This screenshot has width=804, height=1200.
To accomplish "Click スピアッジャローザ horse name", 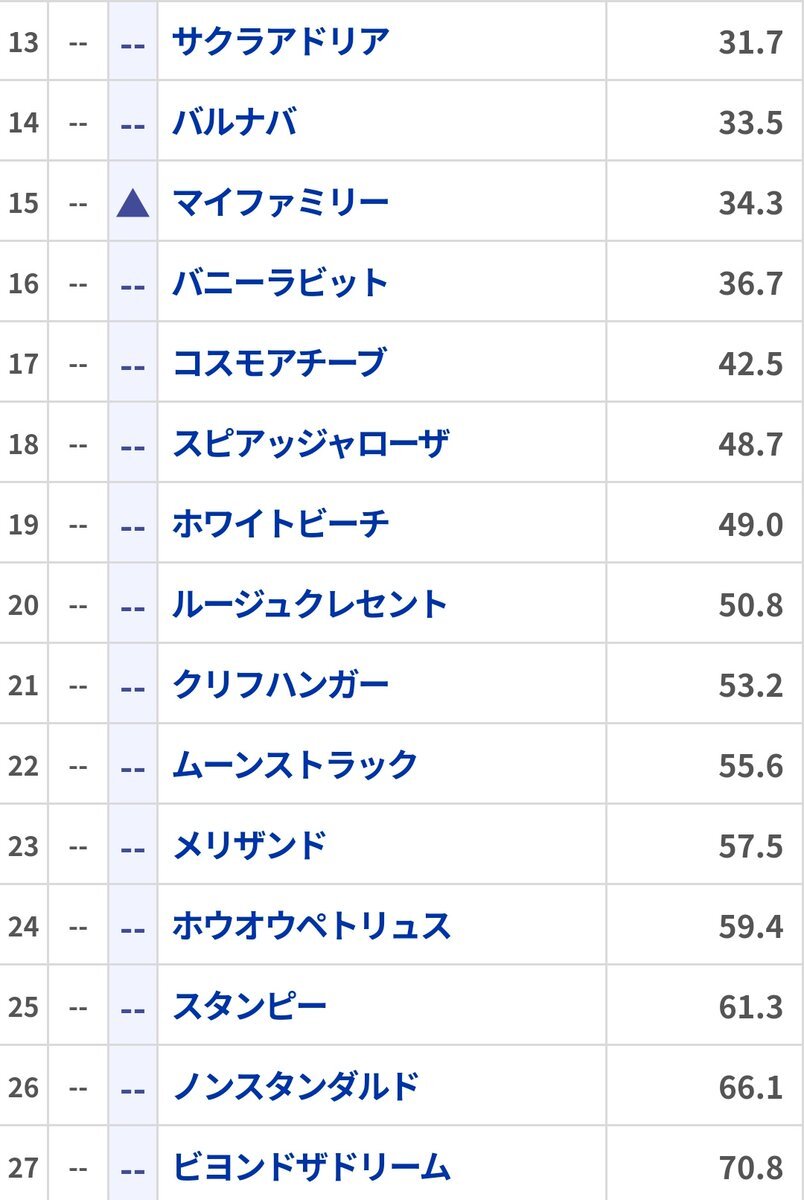I will [310, 444].
